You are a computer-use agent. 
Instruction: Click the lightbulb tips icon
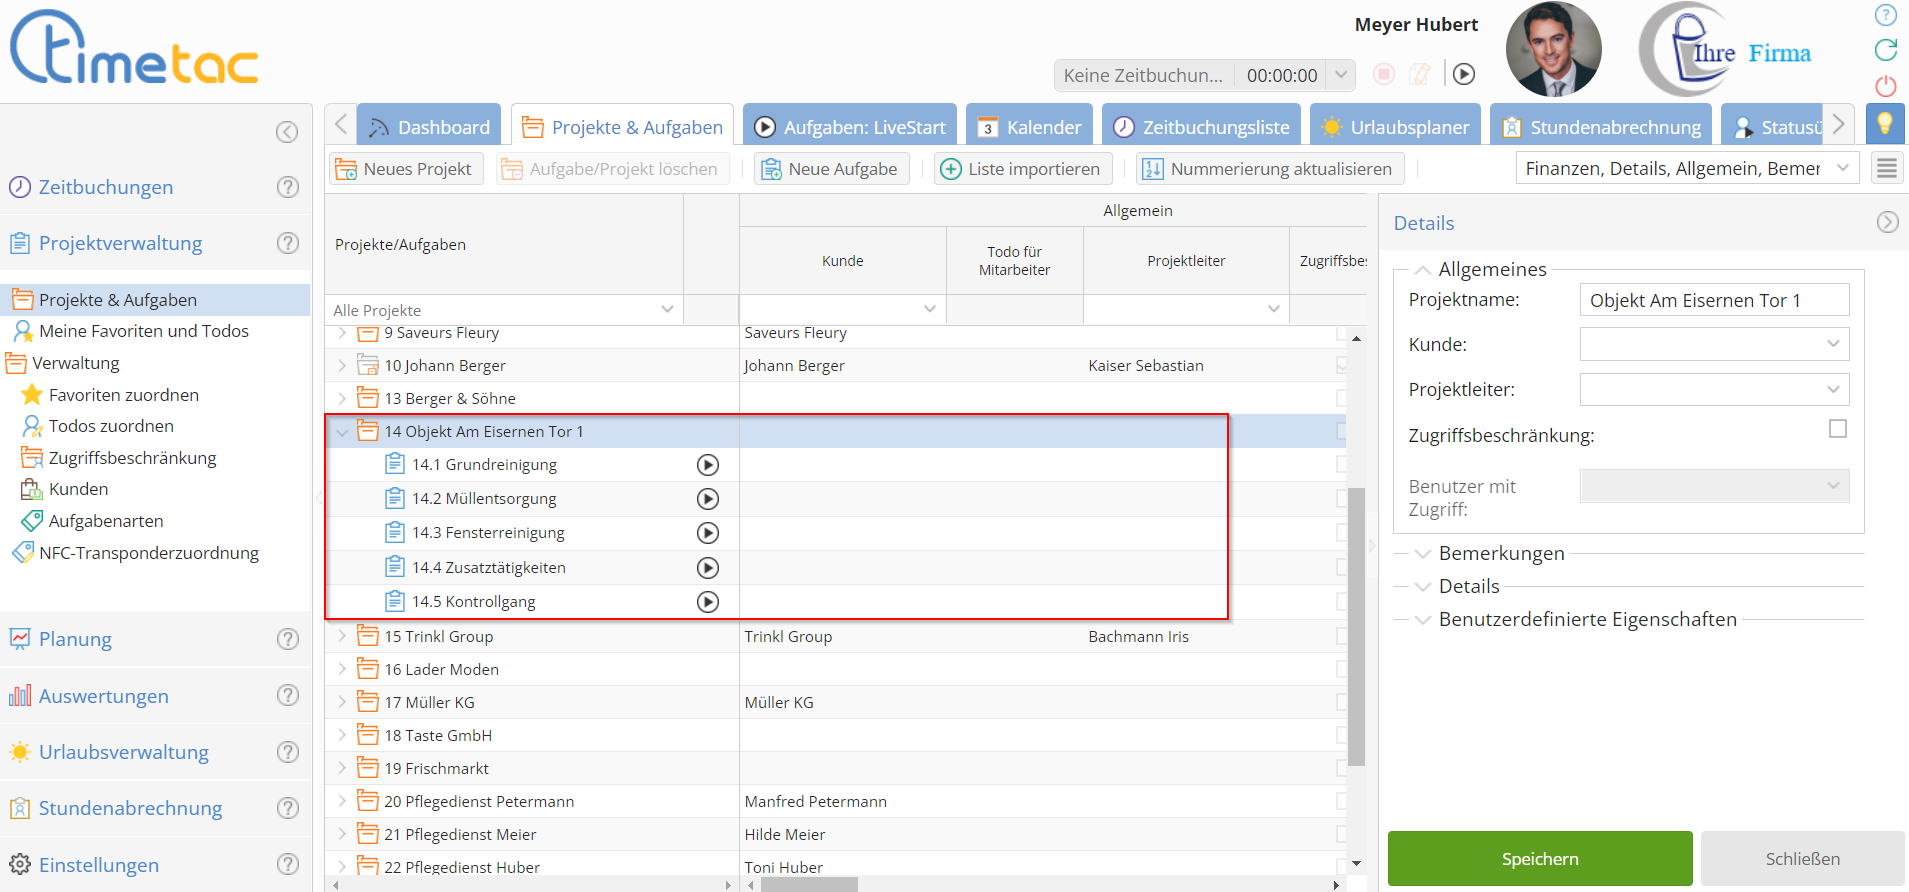[1884, 123]
